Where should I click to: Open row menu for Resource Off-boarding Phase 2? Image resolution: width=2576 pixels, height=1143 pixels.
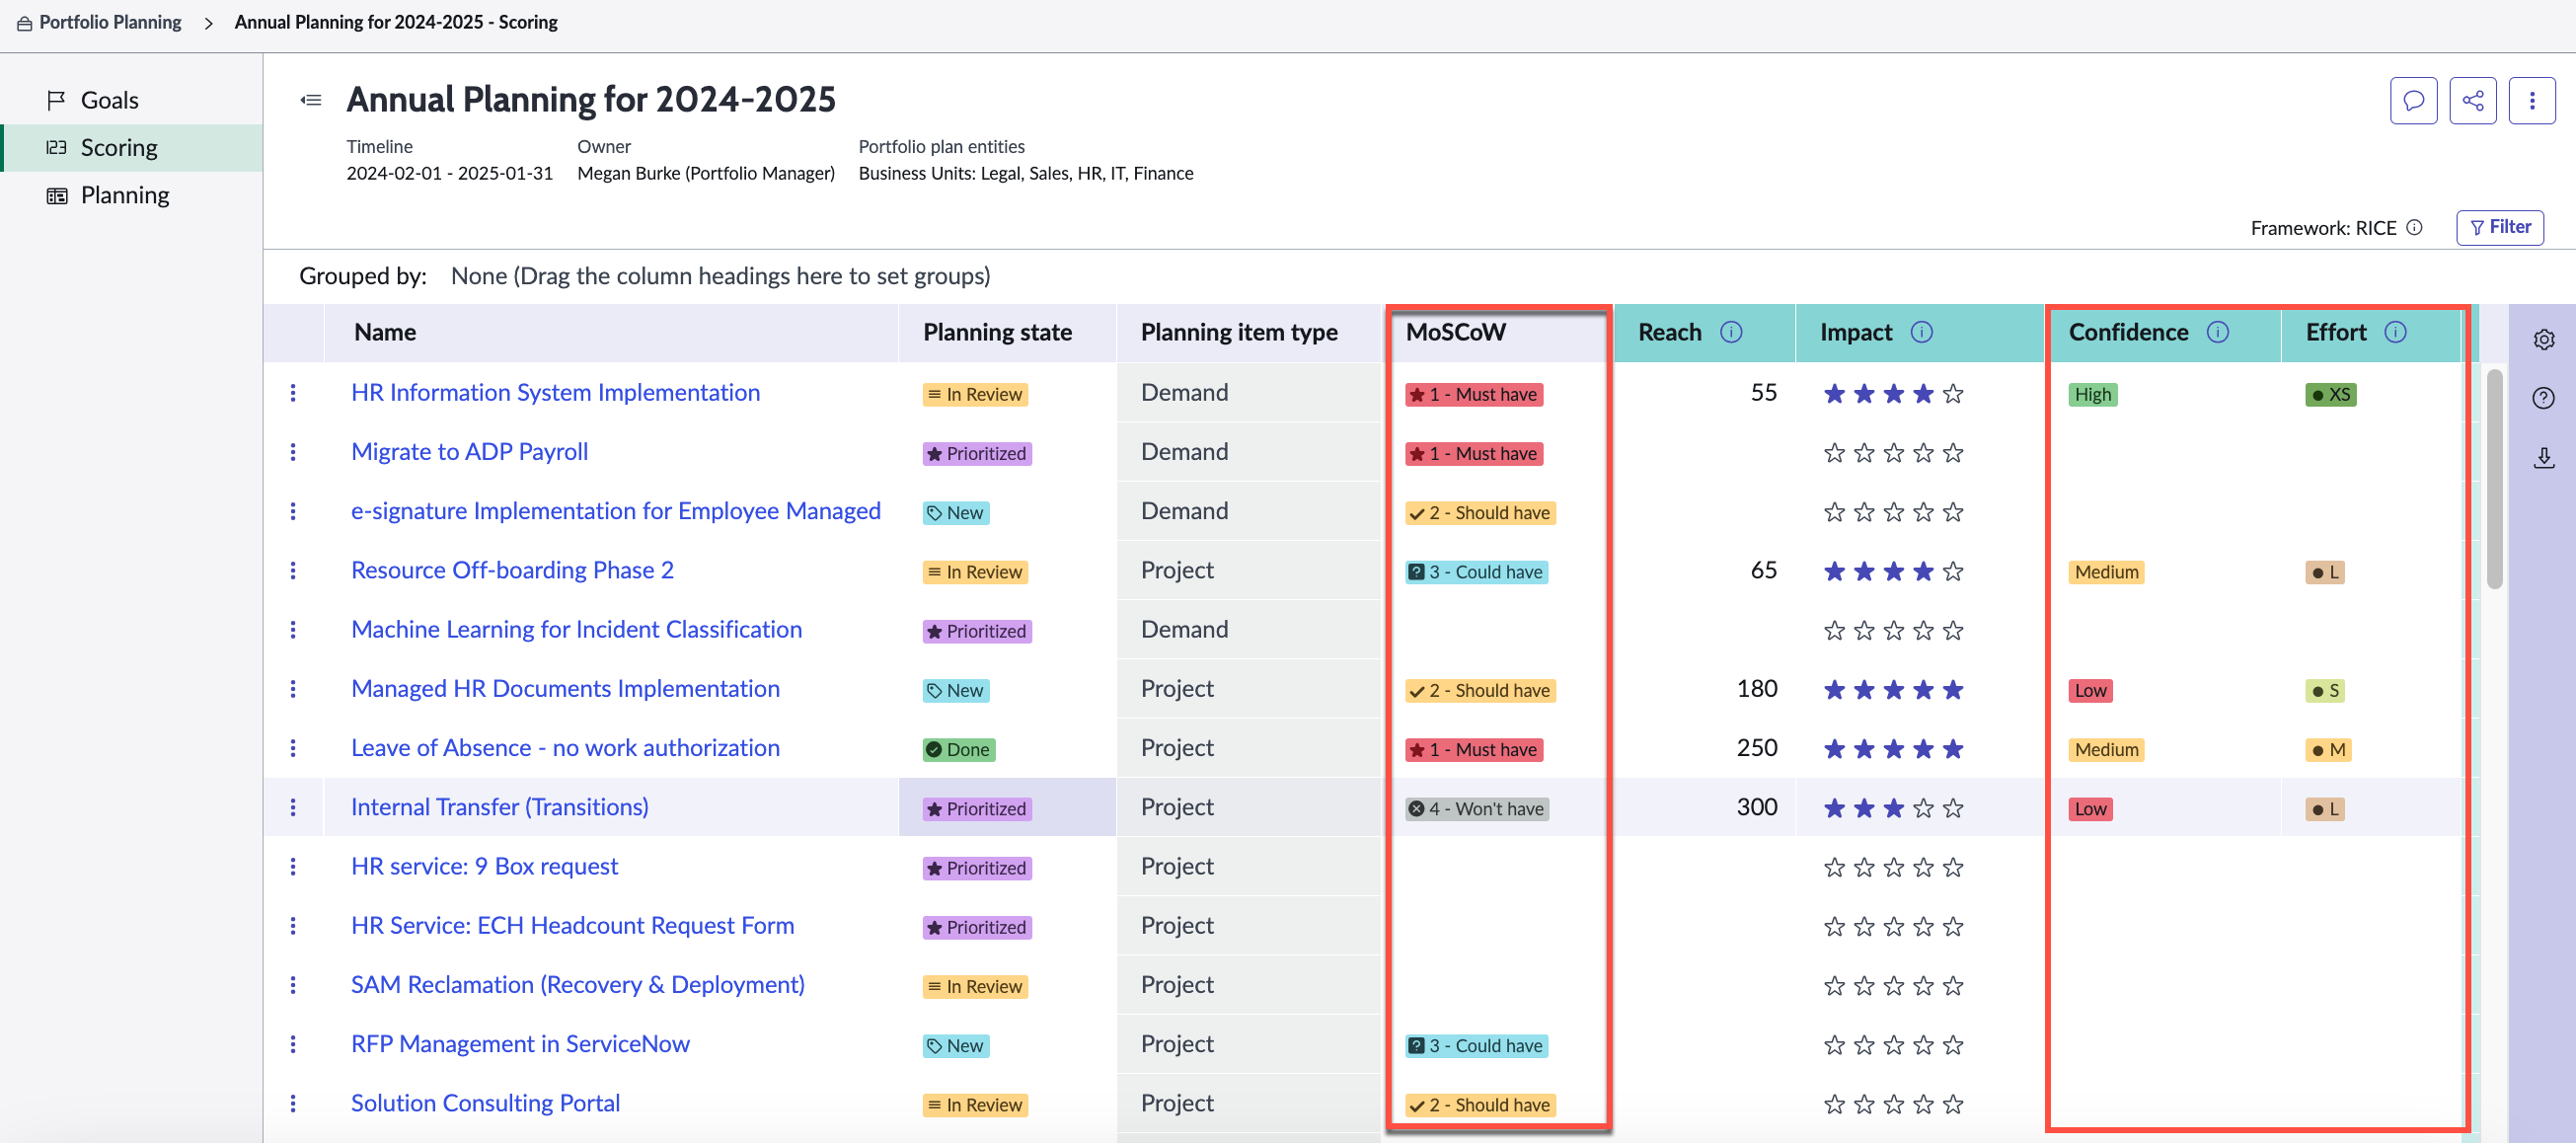(x=293, y=570)
